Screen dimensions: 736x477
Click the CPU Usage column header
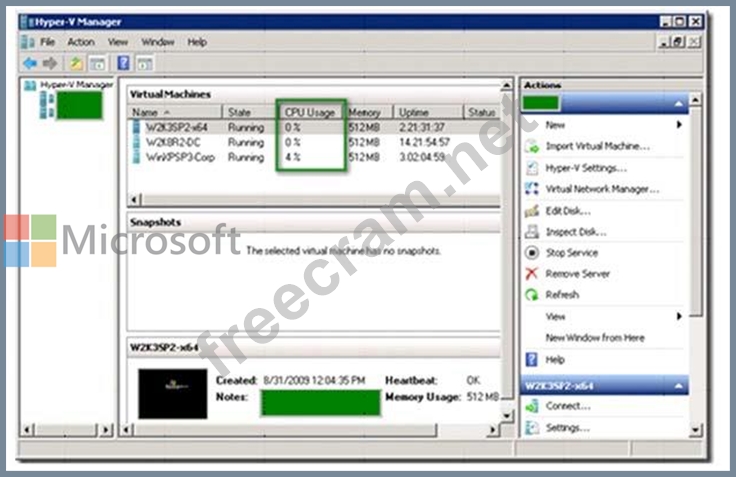pos(310,112)
